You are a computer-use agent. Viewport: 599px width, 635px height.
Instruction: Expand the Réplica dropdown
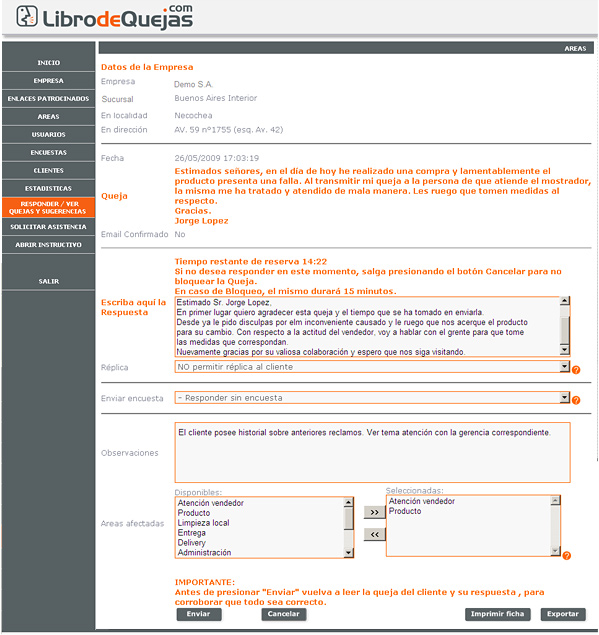point(372,367)
